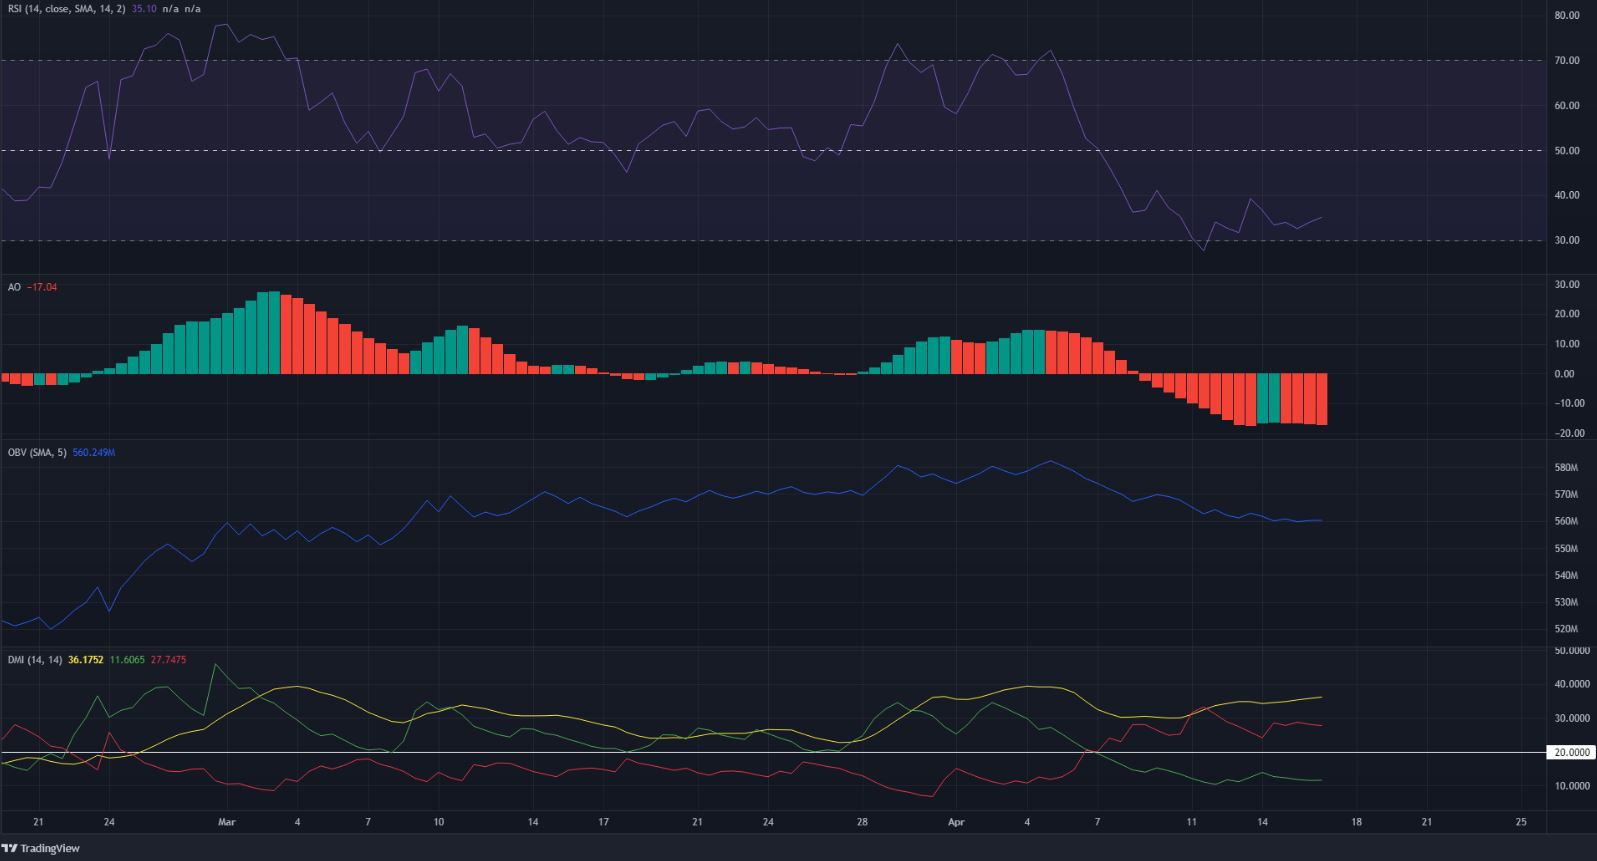
Task: Click the yellow ADX value 36.1752
Action: pos(86,660)
